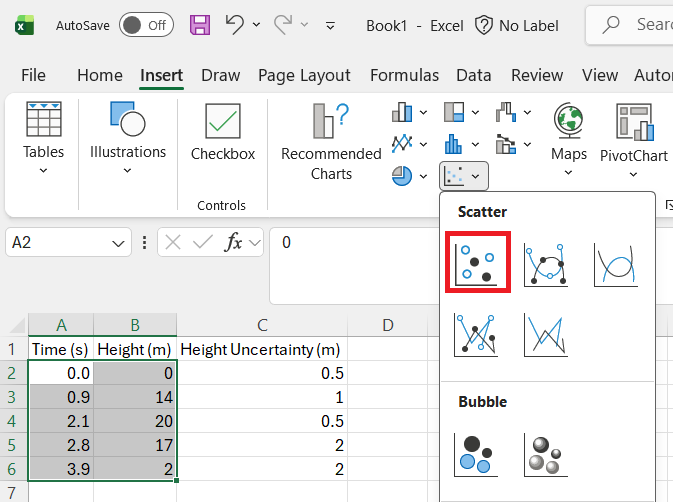The image size is (673, 502).
Task: Click the Name Box showing A2
Action: [x=58, y=242]
